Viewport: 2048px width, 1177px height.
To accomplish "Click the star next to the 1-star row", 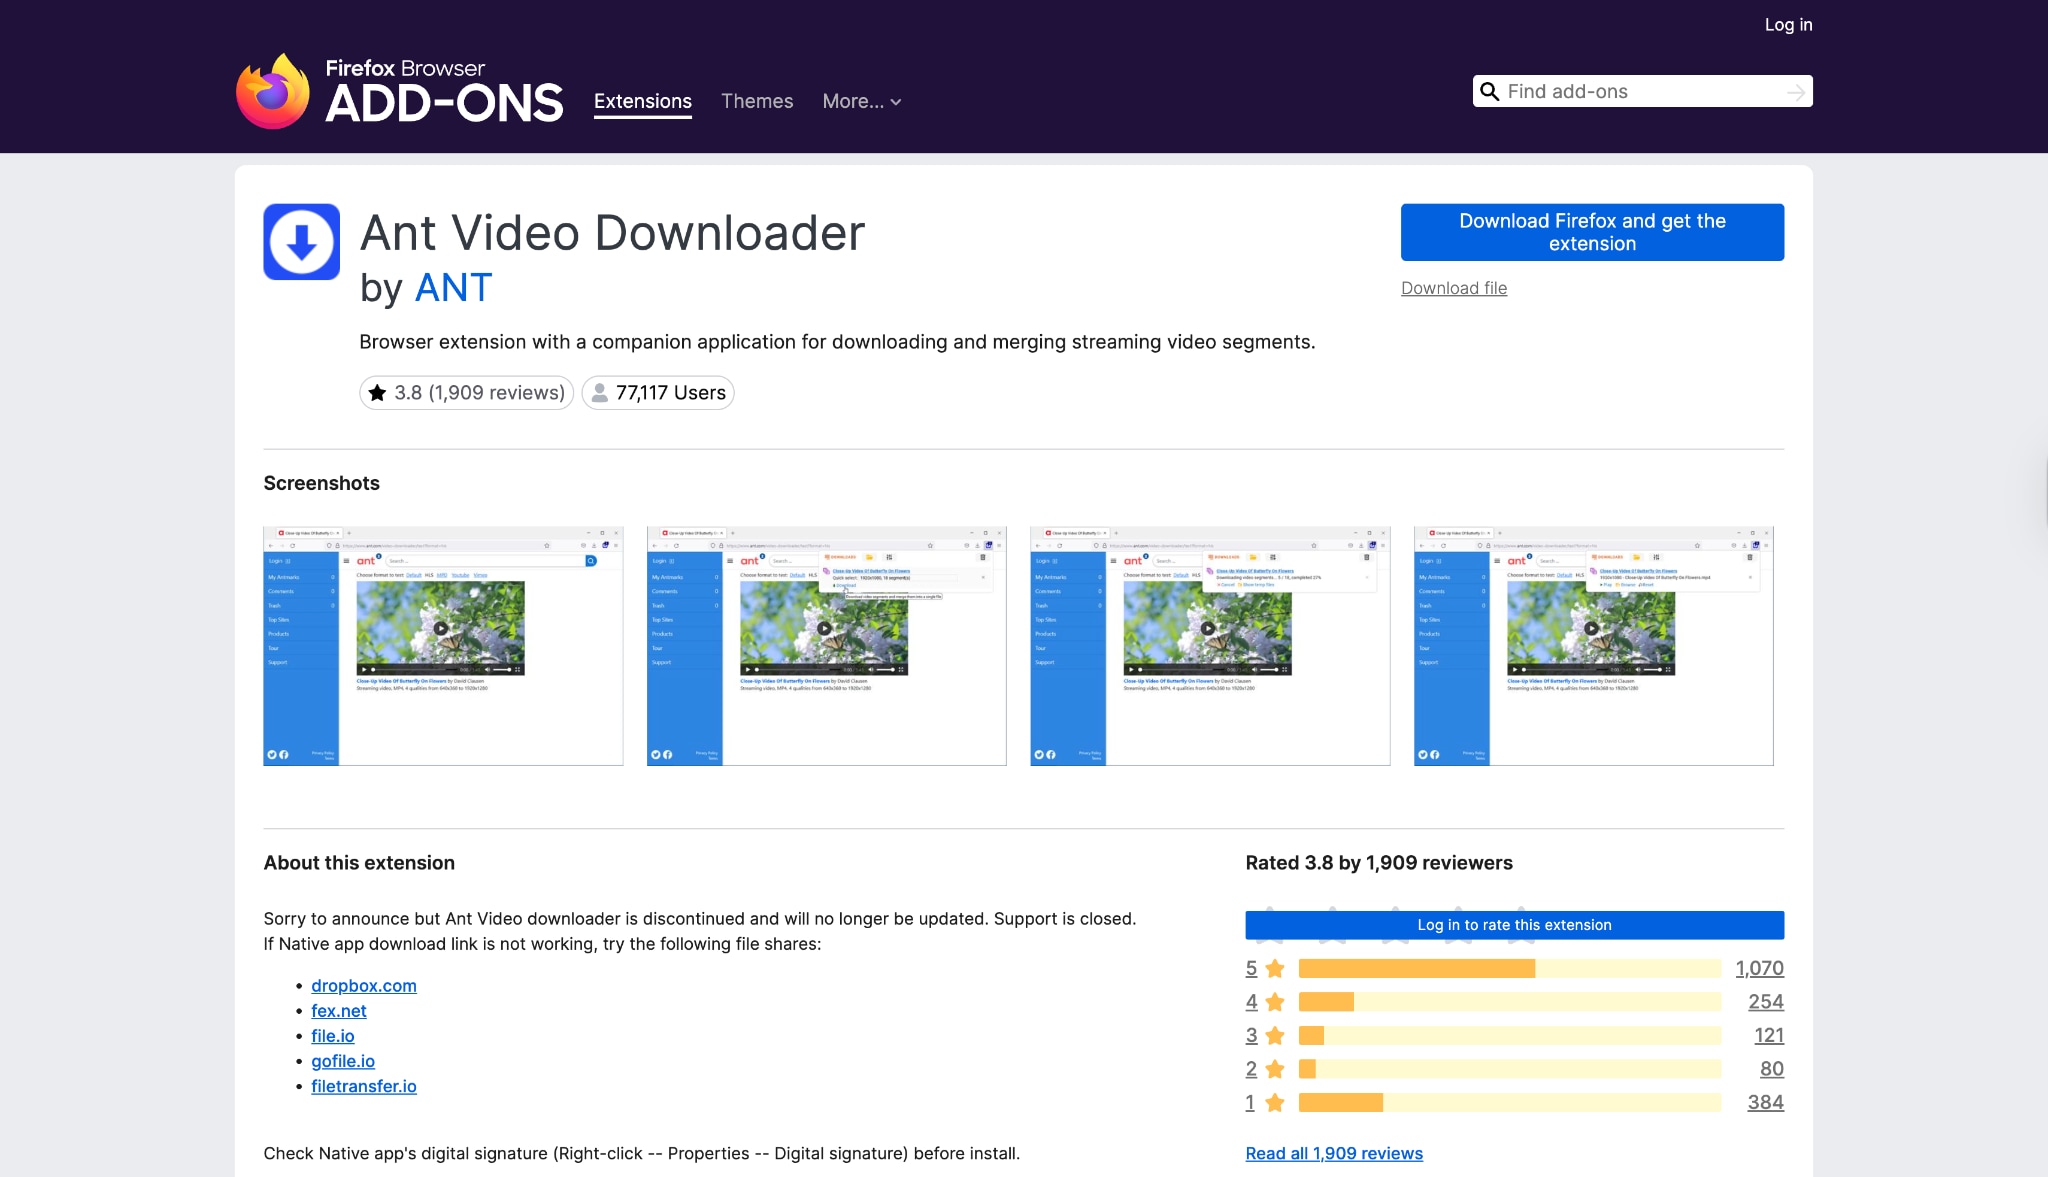I will click(x=1275, y=1102).
